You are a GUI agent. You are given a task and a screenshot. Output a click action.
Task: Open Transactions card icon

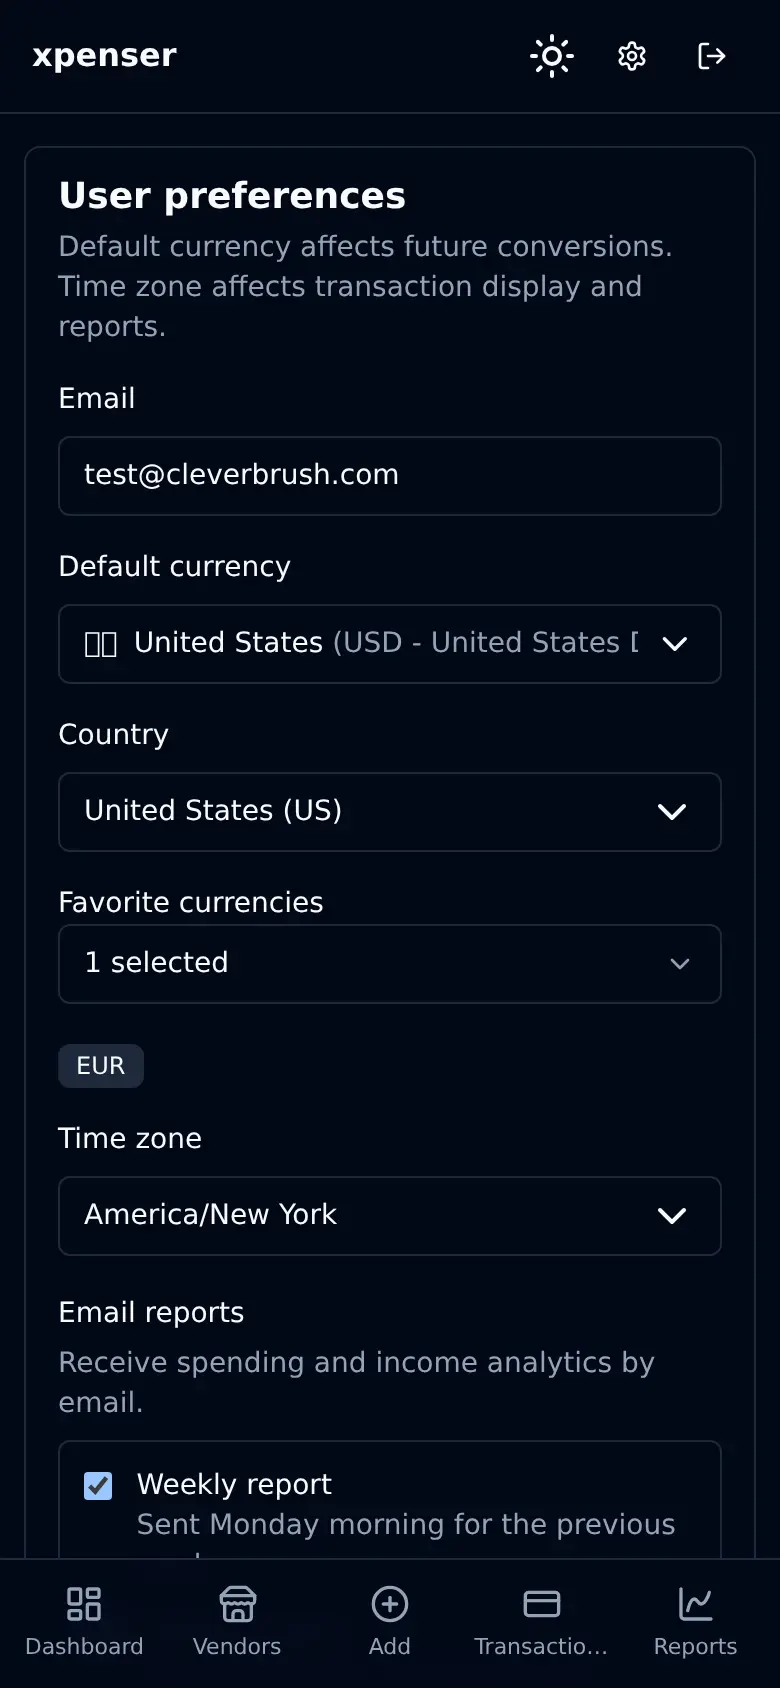[x=541, y=1604]
